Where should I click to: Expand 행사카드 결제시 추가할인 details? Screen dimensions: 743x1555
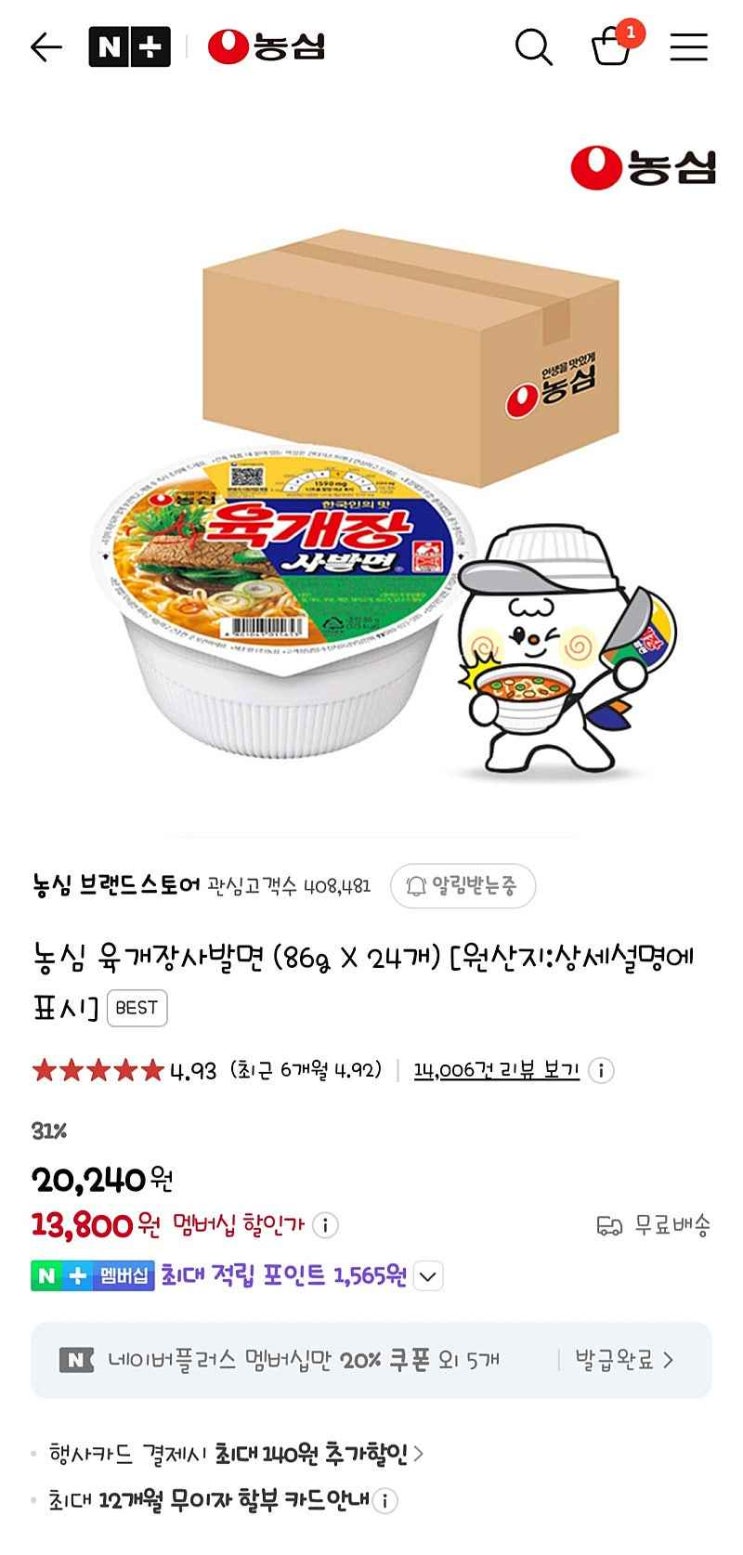pyautogui.click(x=227, y=1455)
